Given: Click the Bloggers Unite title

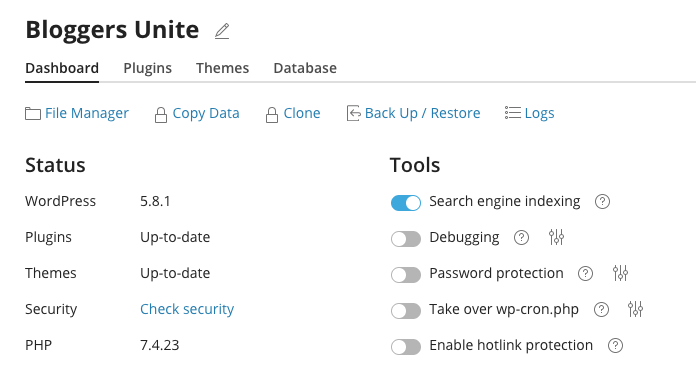Looking at the screenshot, I should (112, 30).
